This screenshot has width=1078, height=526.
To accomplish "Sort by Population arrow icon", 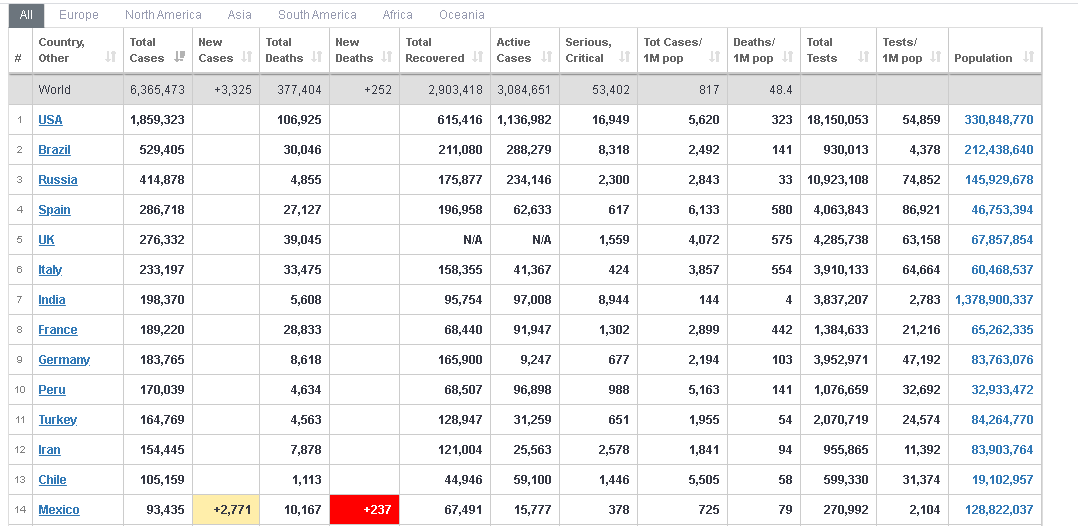I will click(x=1028, y=57).
